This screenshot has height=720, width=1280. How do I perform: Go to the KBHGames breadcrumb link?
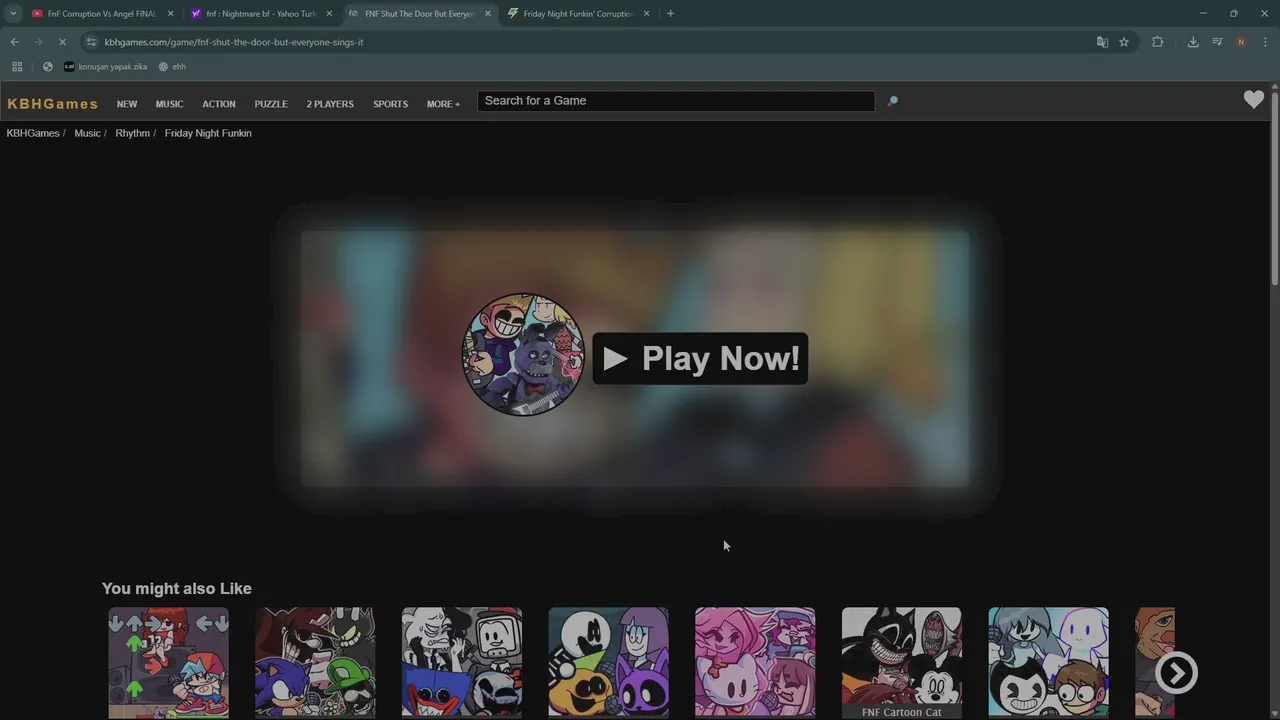[33, 133]
